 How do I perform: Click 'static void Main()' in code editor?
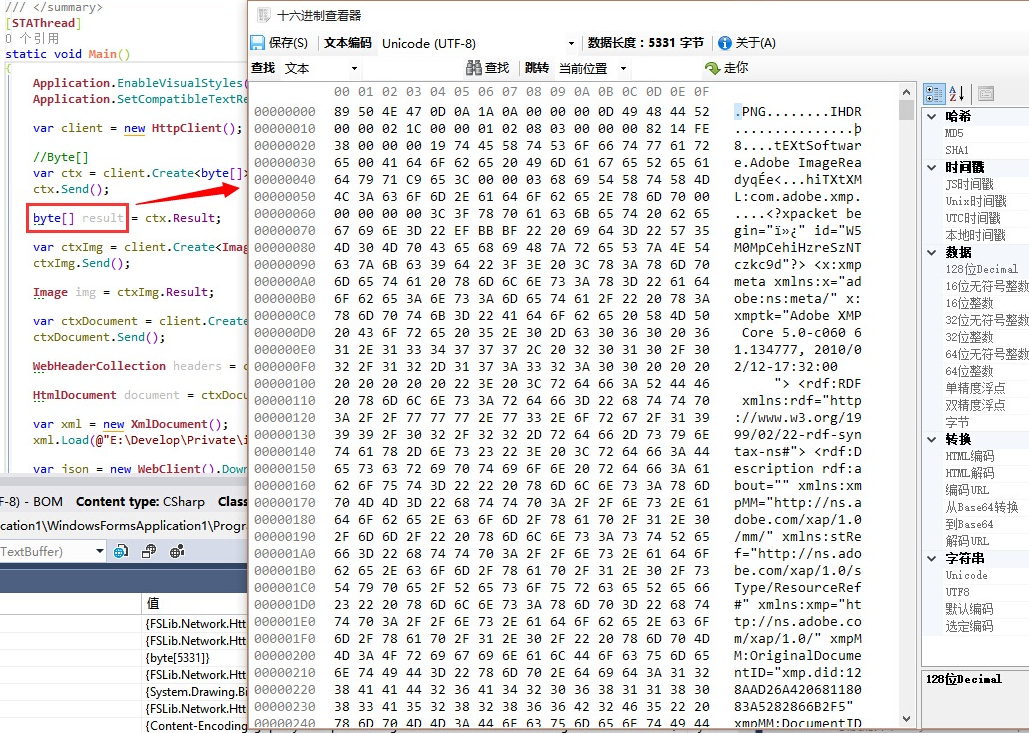68,54
